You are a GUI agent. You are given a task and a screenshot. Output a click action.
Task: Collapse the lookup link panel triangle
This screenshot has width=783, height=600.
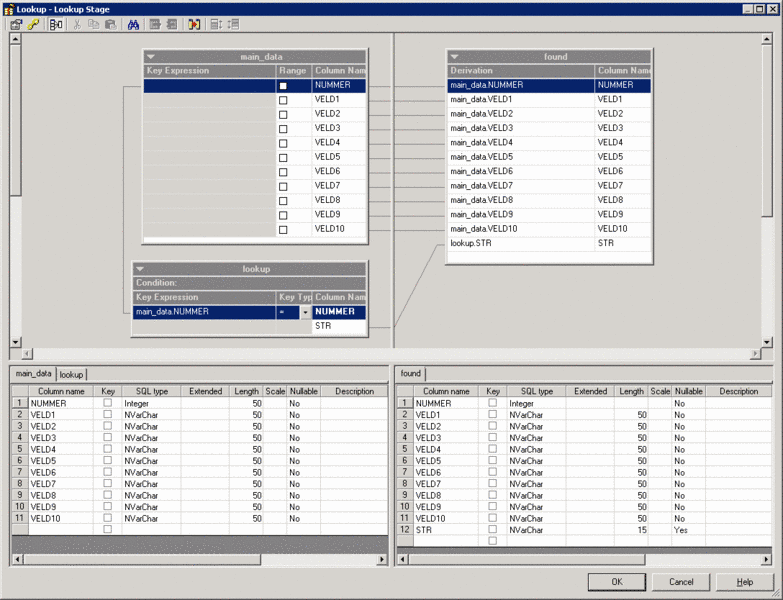[140, 269]
